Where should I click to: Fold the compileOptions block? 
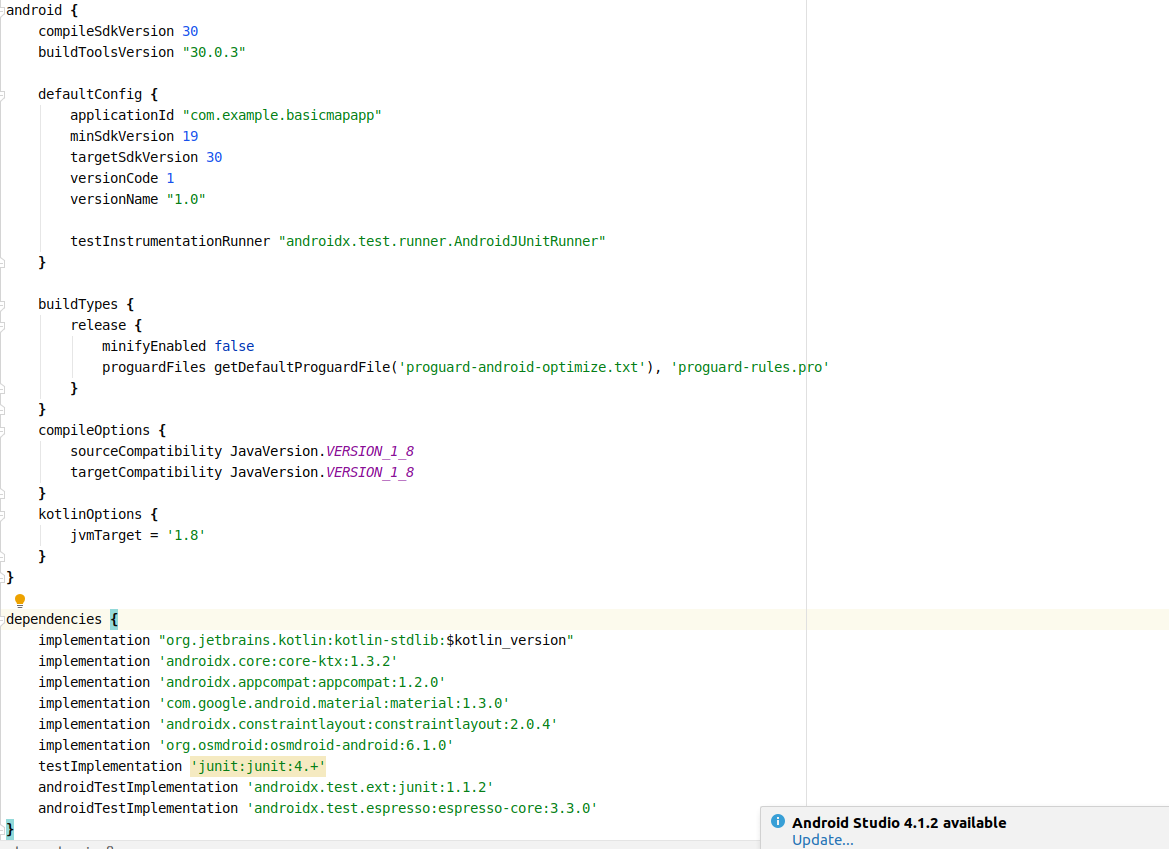(2, 430)
